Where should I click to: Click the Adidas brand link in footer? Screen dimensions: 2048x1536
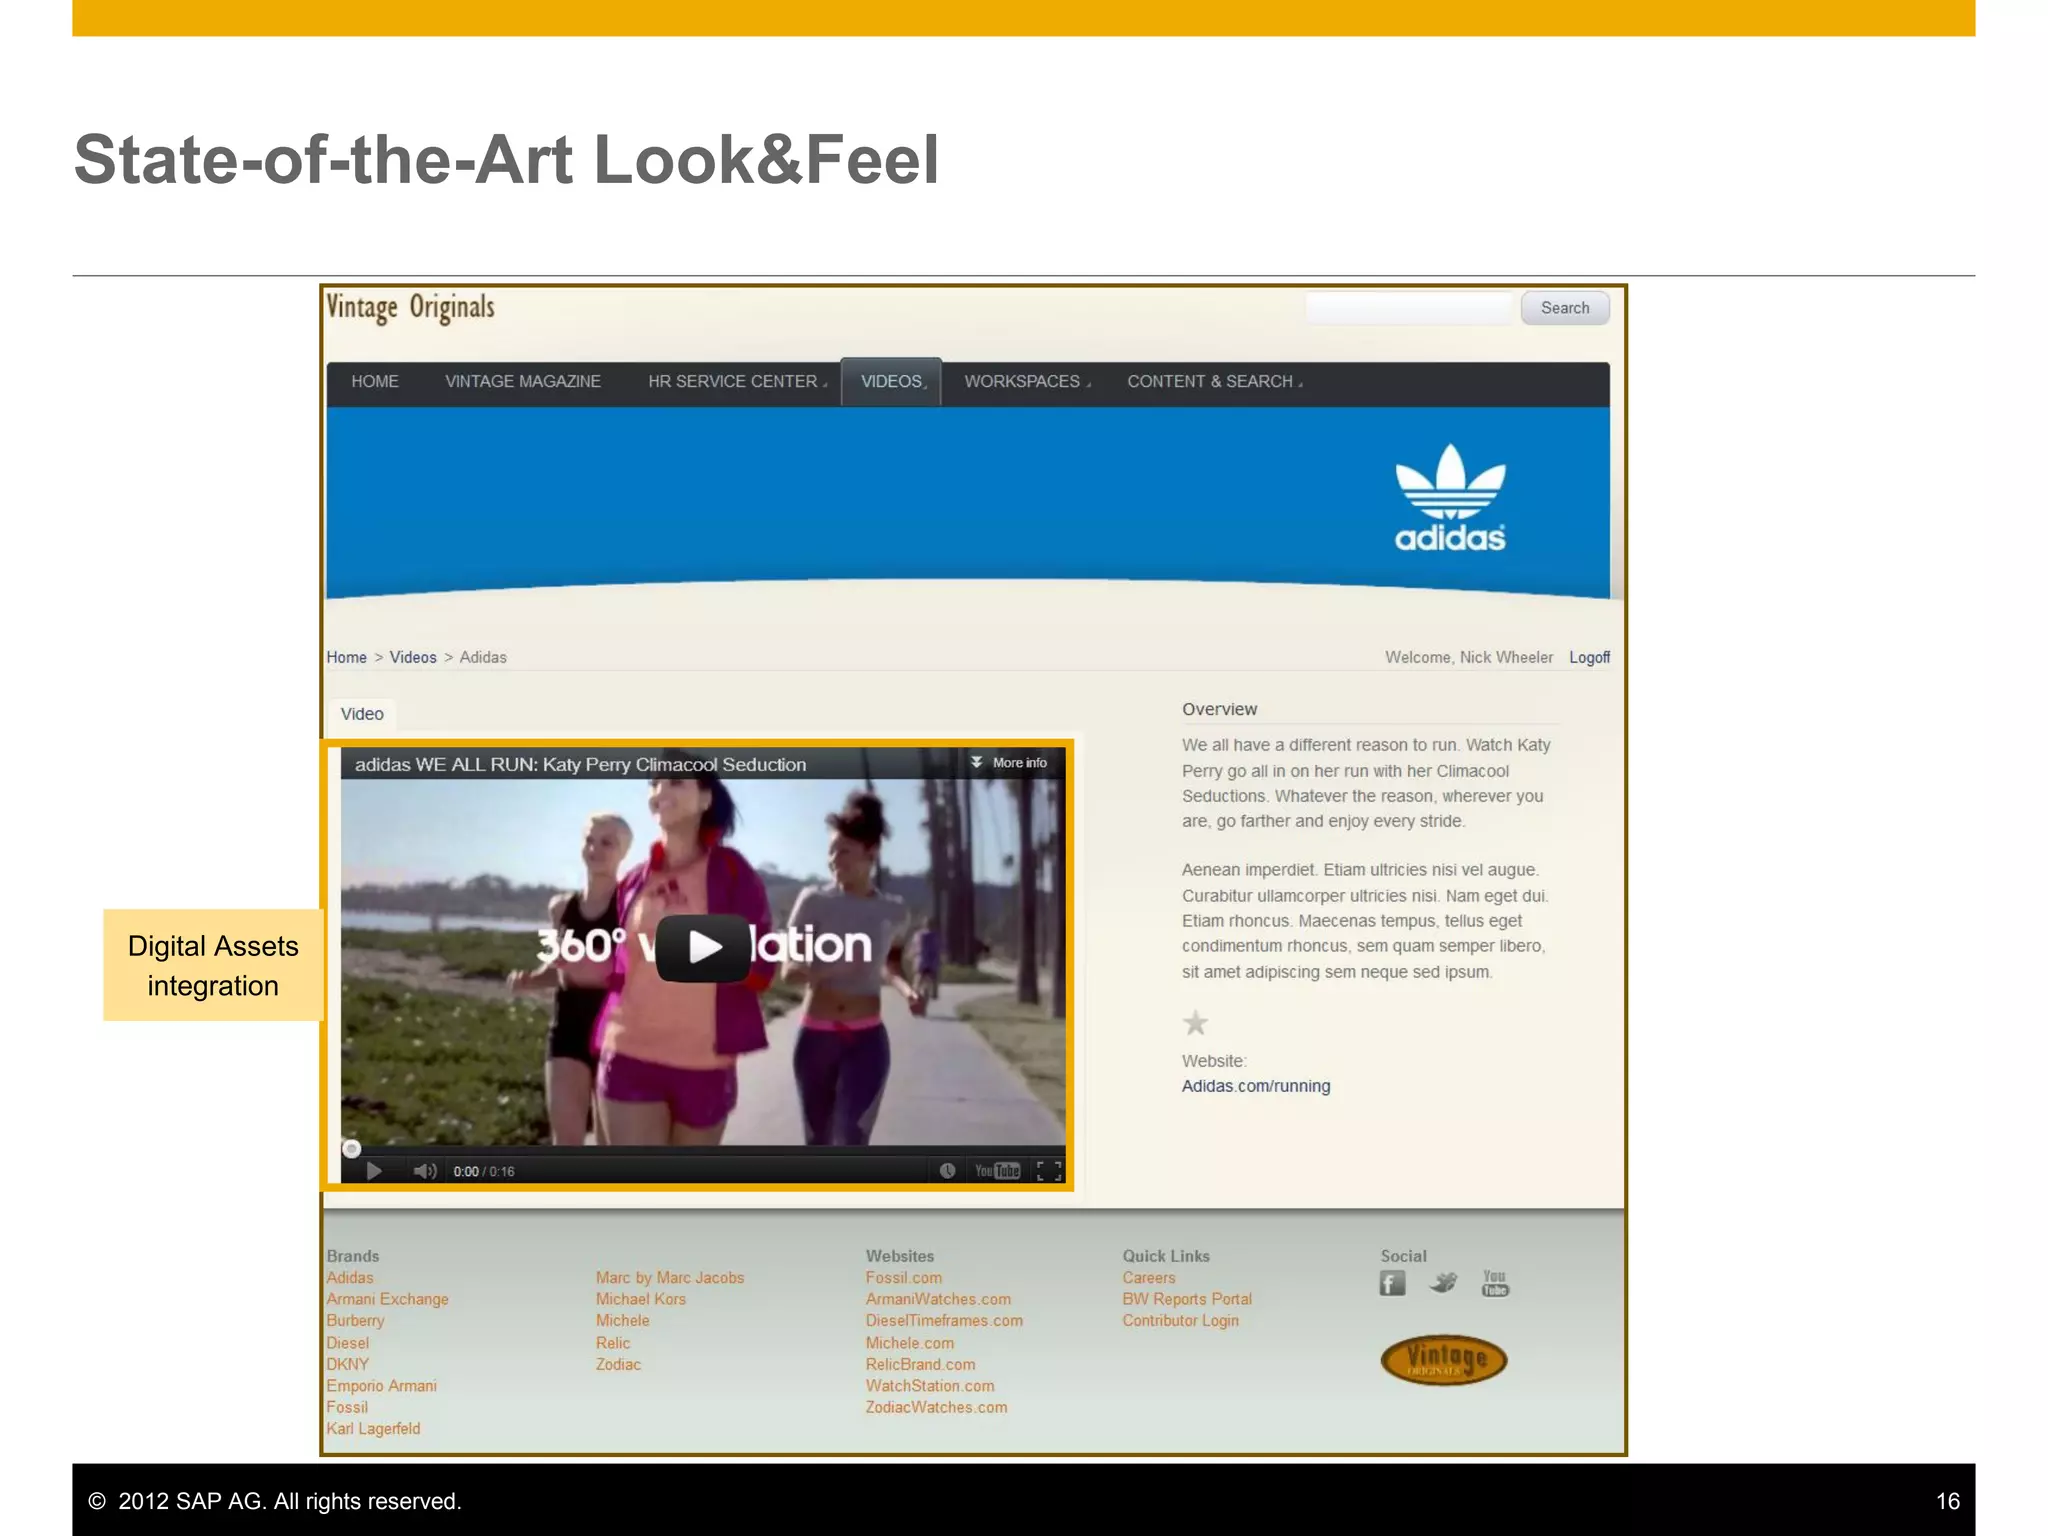click(x=350, y=1278)
